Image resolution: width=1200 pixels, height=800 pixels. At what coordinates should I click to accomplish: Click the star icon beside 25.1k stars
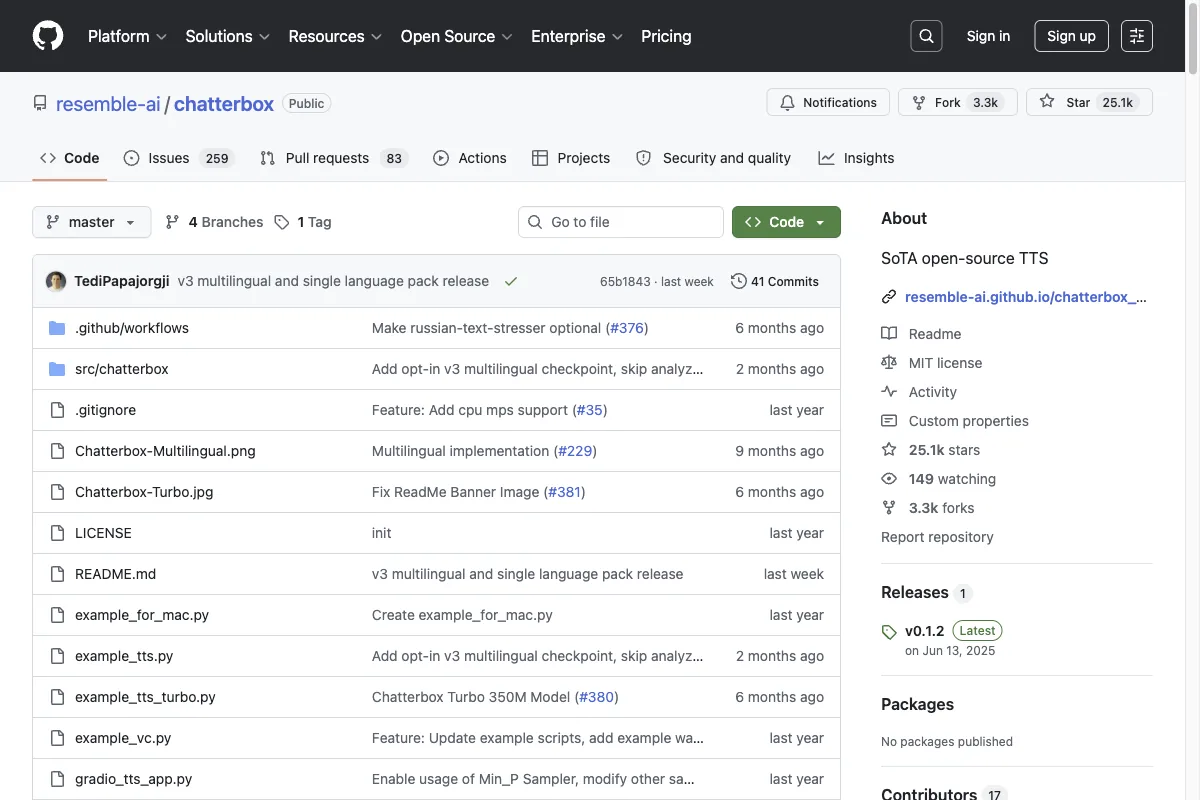[889, 450]
